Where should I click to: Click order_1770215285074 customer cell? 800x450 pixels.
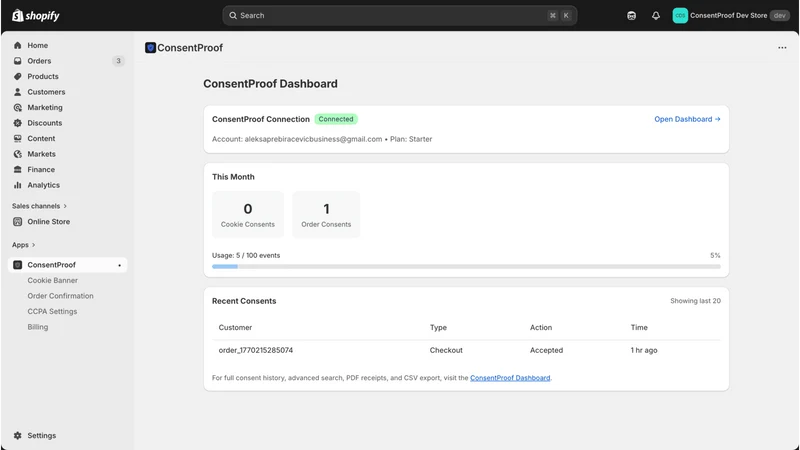256,351
